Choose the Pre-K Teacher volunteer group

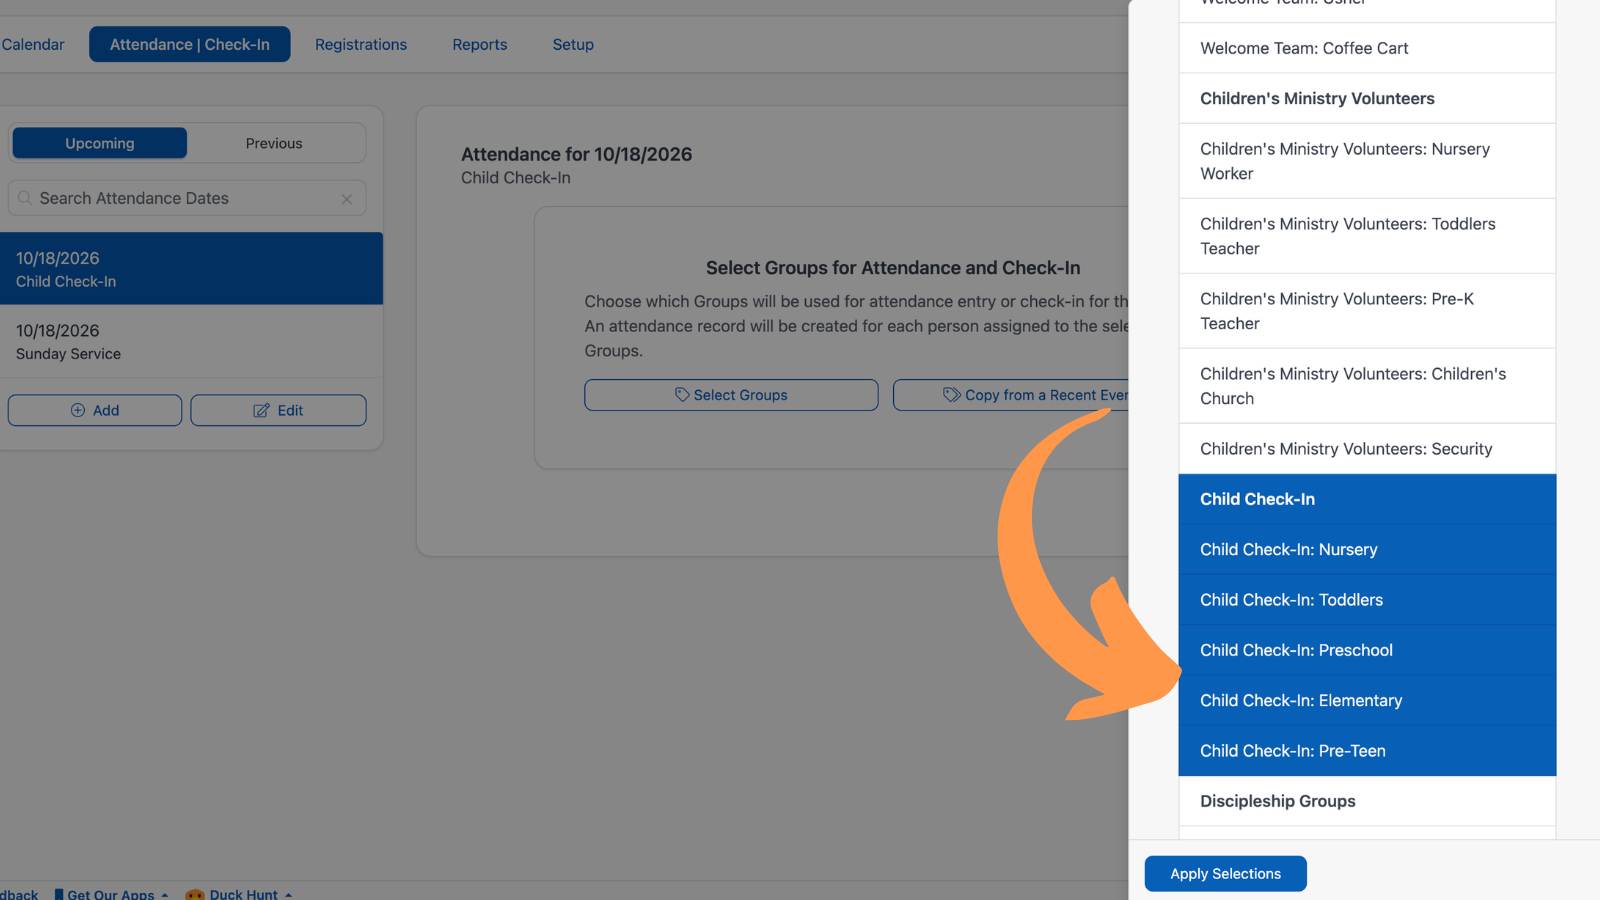pyautogui.click(x=1367, y=311)
